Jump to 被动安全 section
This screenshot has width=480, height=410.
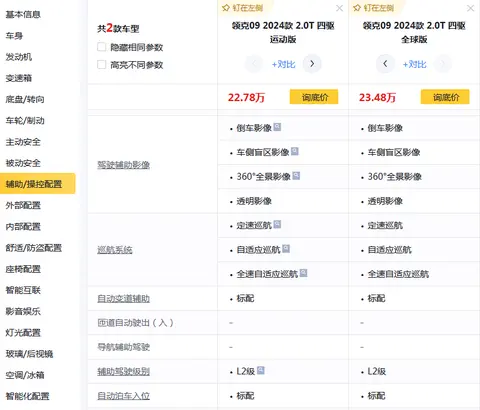pyautogui.click(x=23, y=163)
